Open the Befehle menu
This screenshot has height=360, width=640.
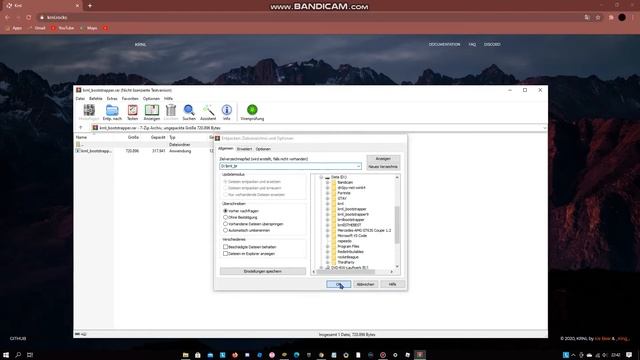pyautogui.click(x=96, y=99)
